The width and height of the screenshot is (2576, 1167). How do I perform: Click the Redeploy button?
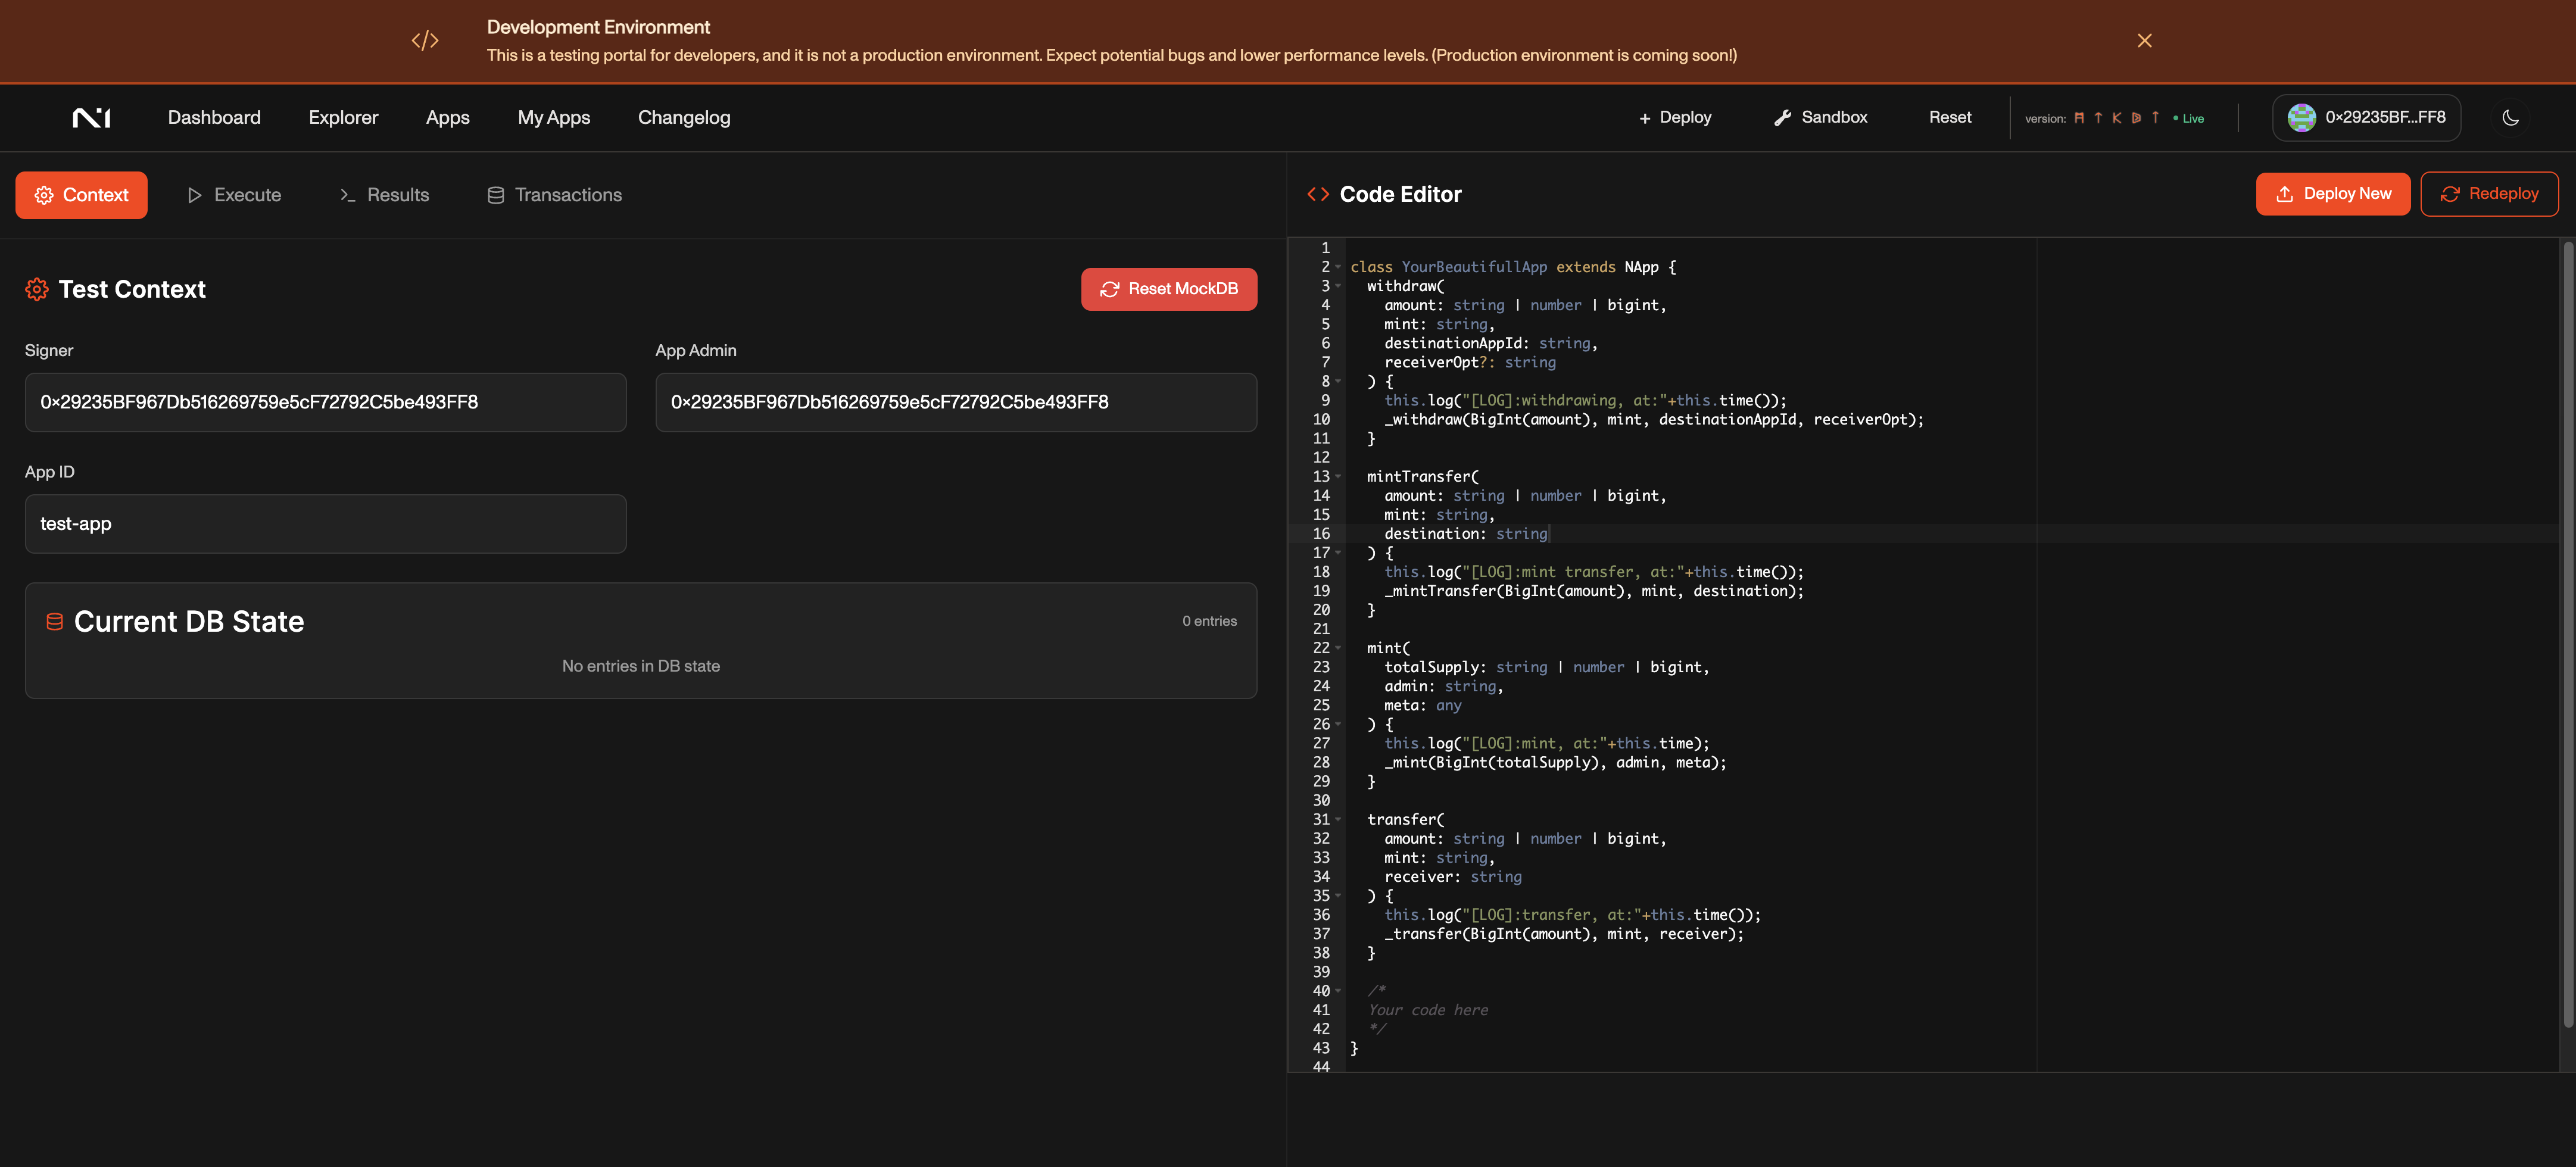tap(2488, 194)
